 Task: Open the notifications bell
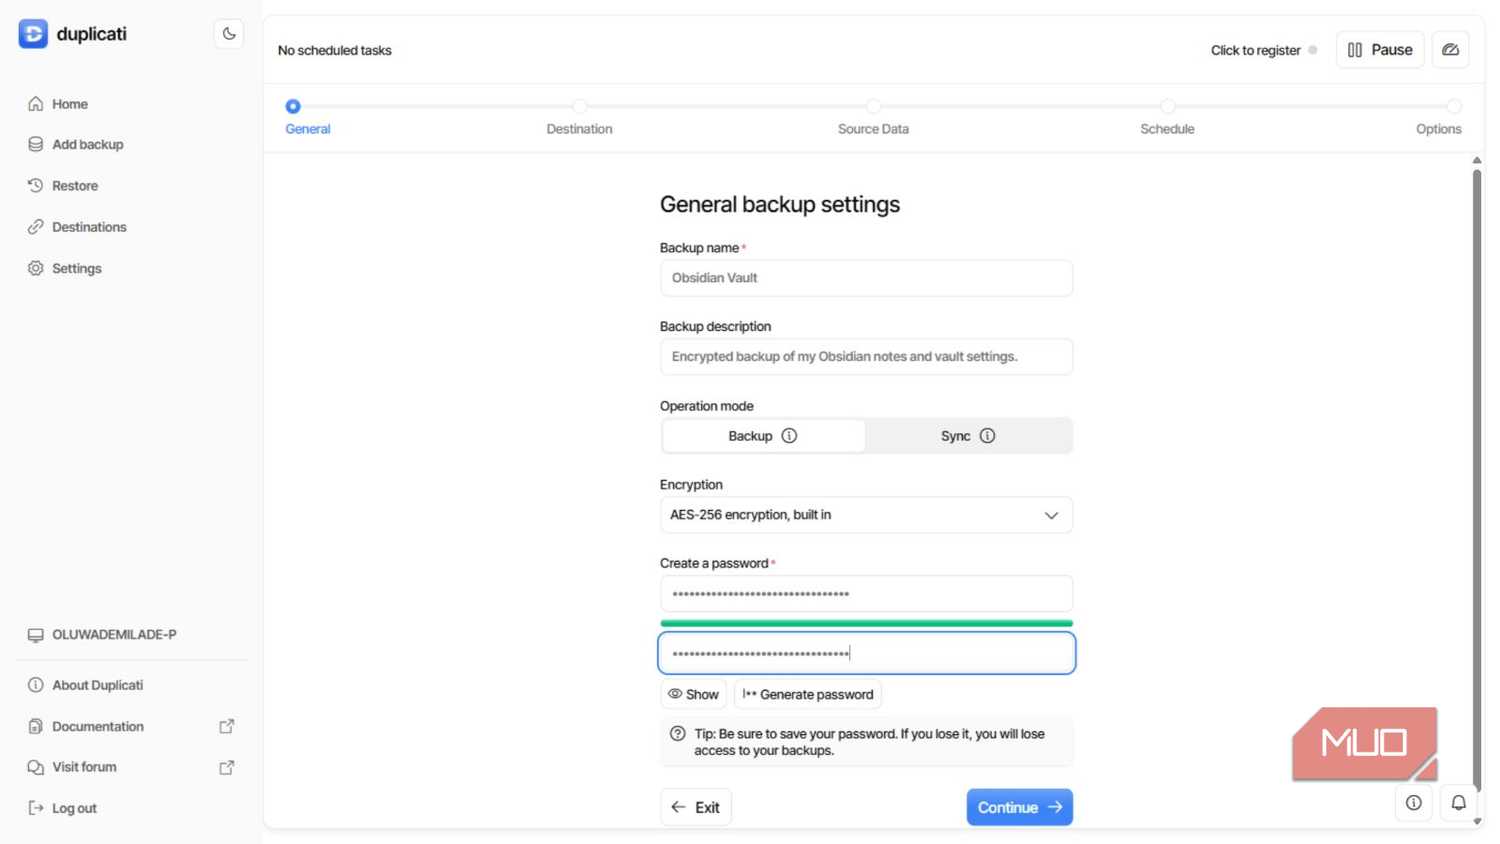click(x=1459, y=802)
